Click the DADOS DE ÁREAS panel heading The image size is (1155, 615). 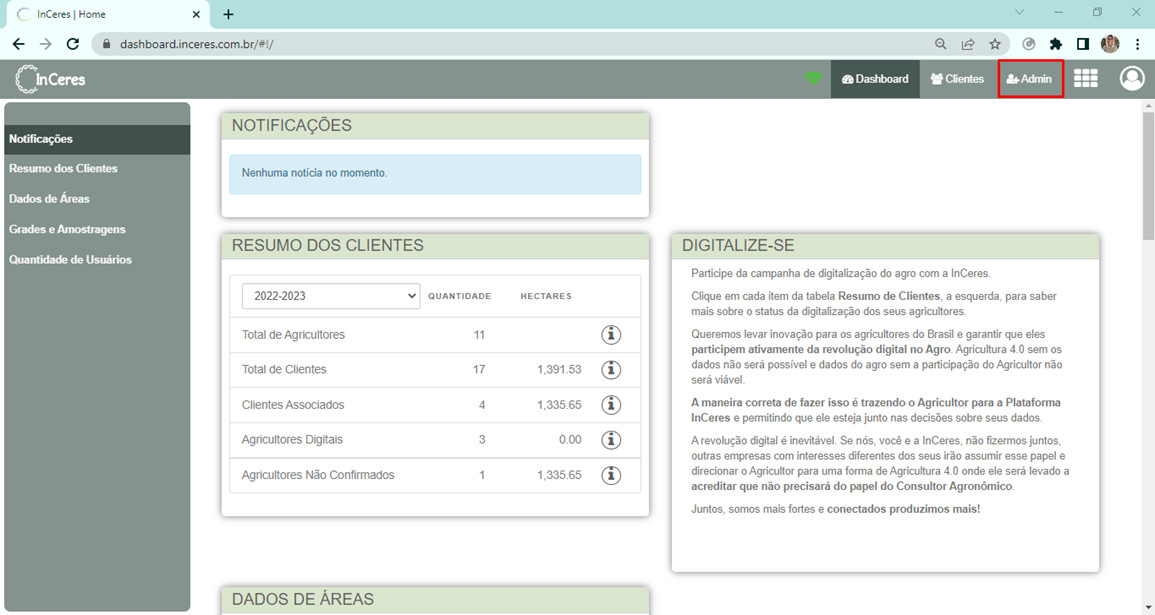coord(303,600)
